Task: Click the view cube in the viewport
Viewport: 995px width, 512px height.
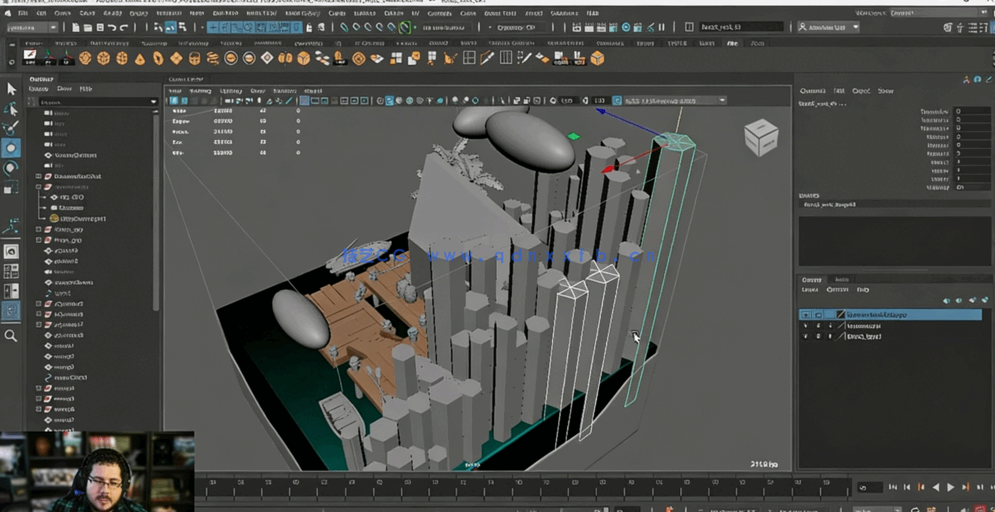Action: pos(760,137)
